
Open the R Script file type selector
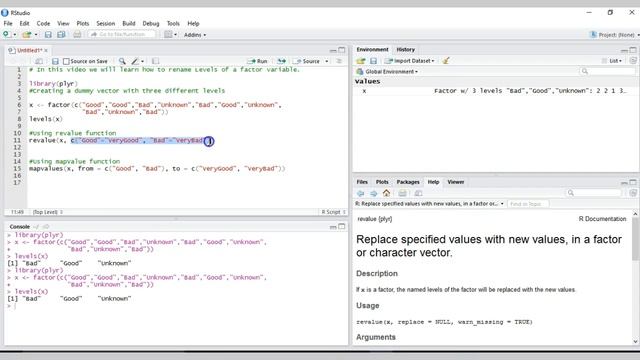click(333, 212)
